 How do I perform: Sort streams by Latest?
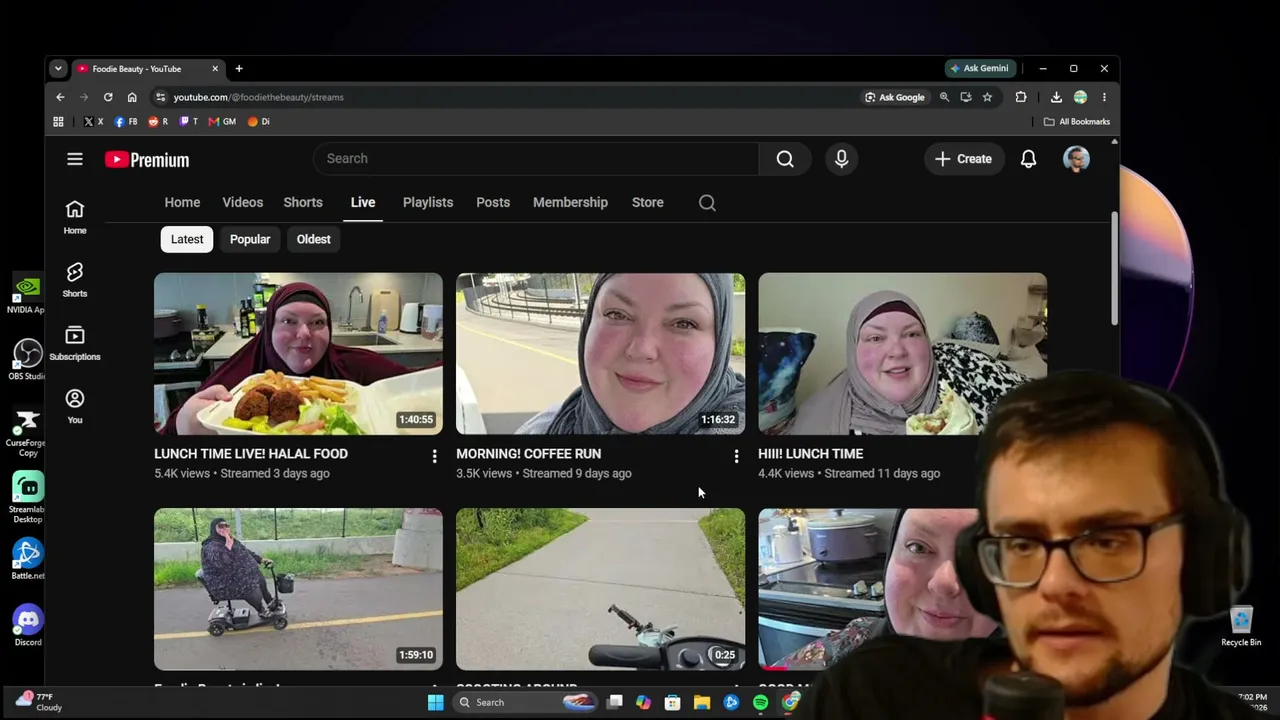(187, 240)
